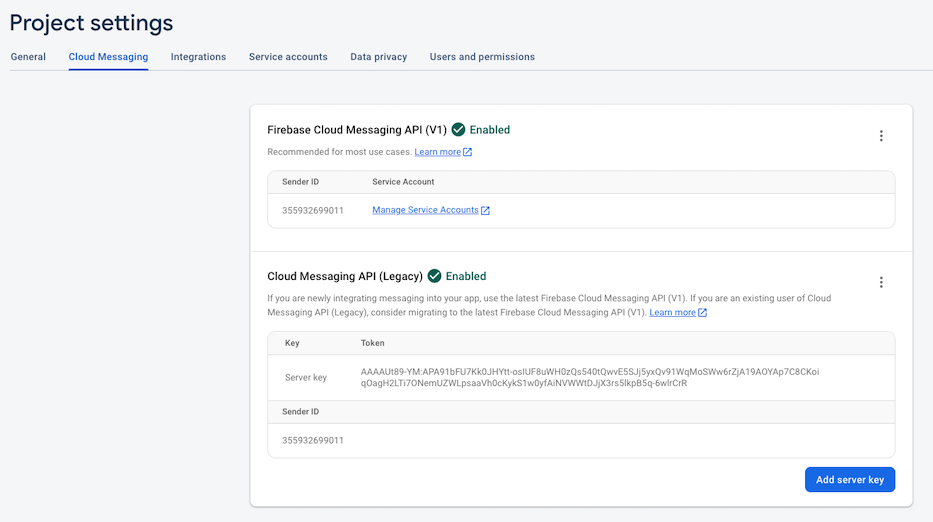
Task: Click the Sender ID header in the V1 table
Action: [300, 182]
